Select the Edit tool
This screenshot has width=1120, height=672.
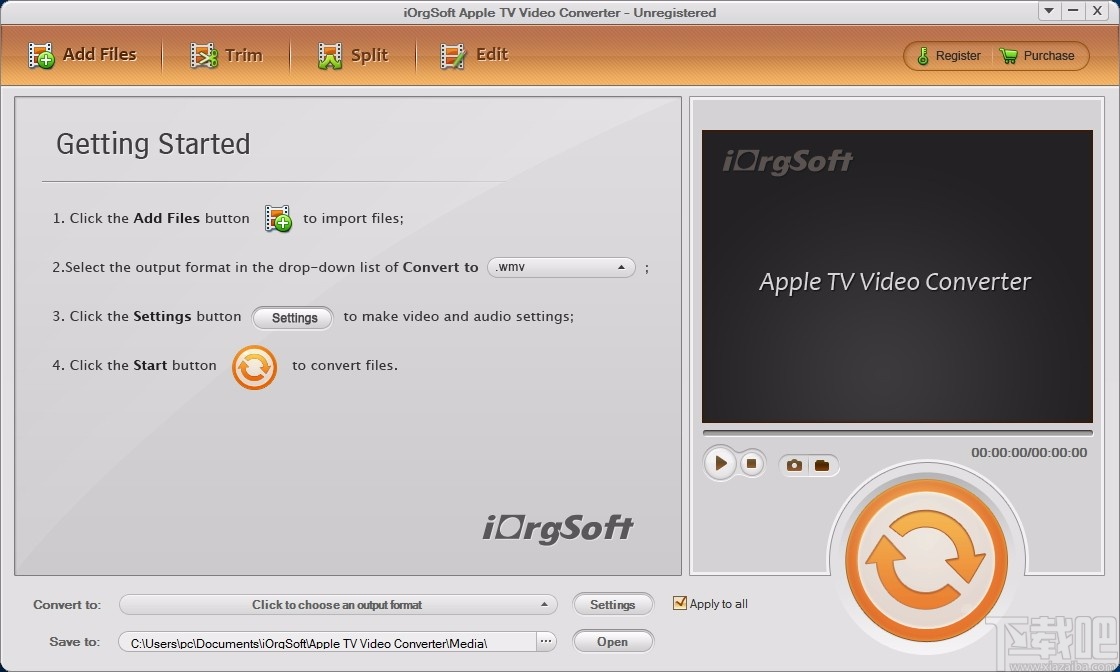[x=473, y=55]
